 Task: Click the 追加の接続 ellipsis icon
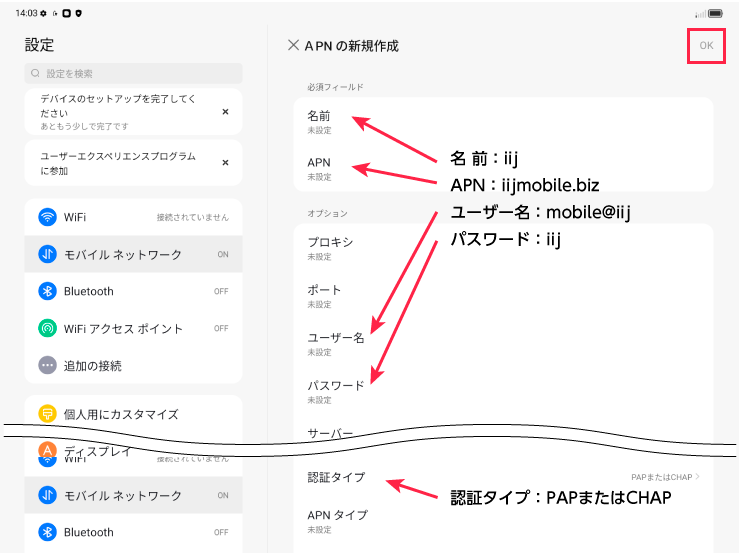click(x=47, y=365)
